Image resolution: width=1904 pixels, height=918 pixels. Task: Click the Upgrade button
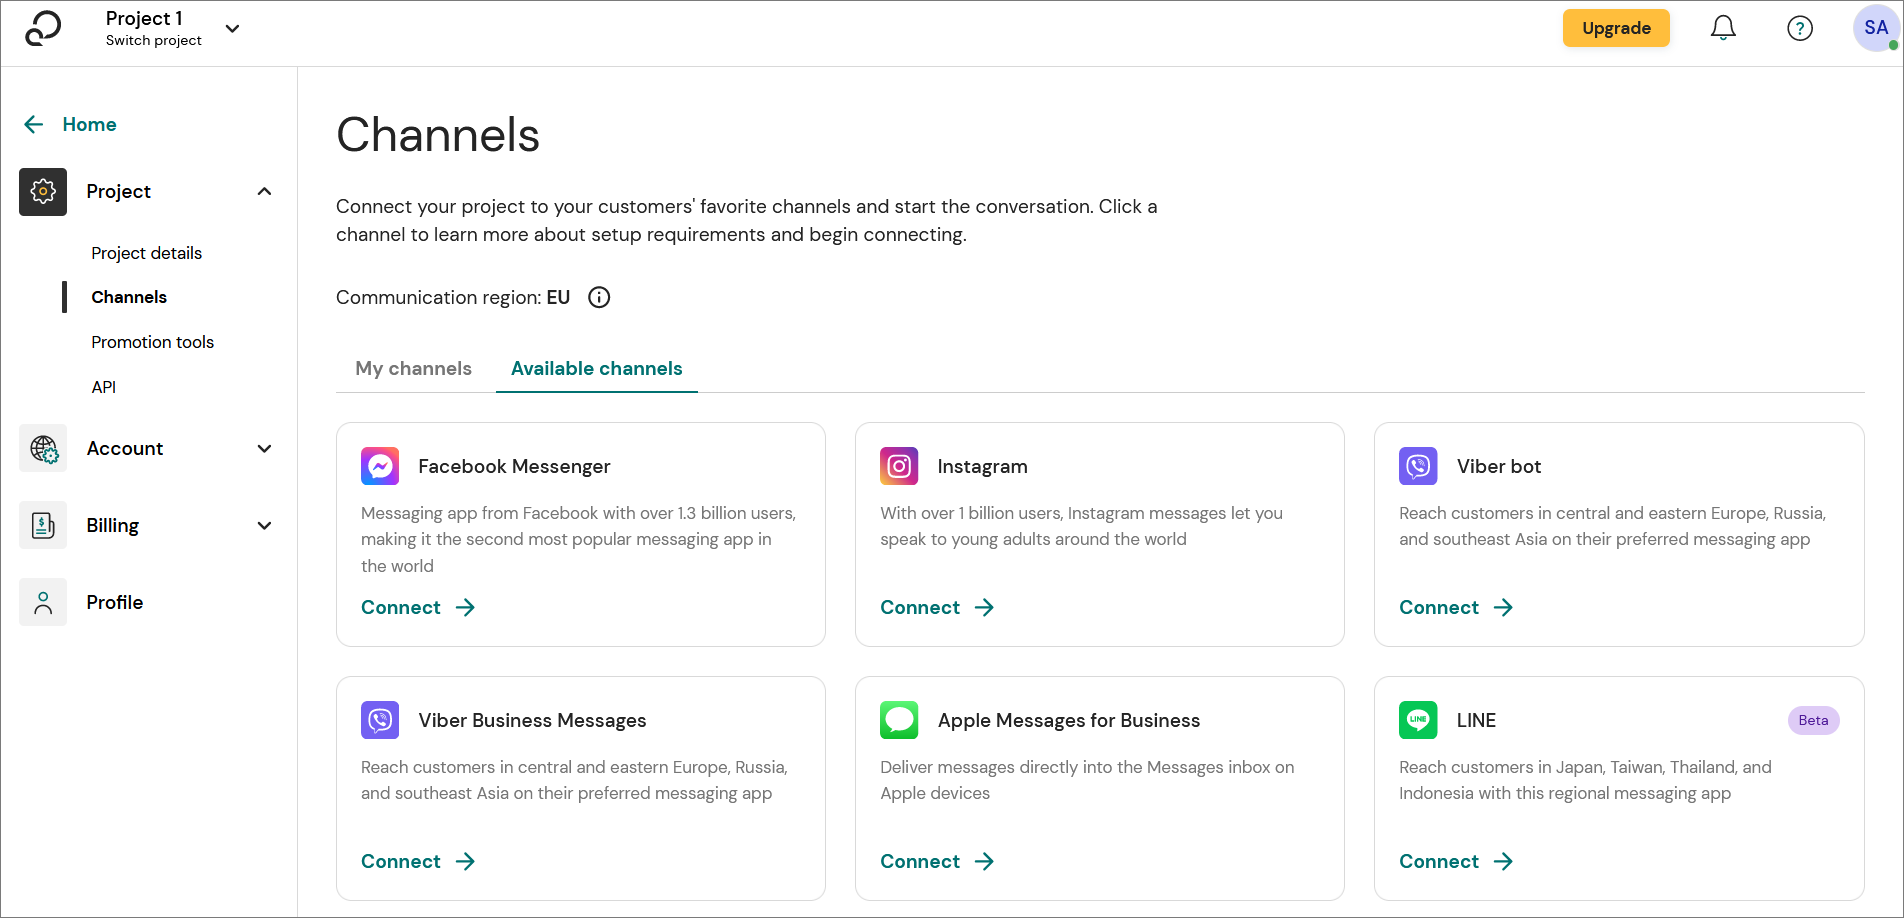pyautogui.click(x=1616, y=28)
